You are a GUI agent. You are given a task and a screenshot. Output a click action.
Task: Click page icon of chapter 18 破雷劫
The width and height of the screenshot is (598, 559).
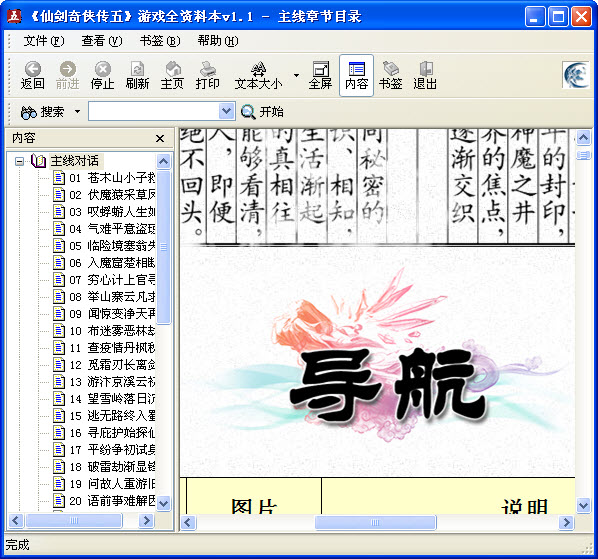click(59, 467)
